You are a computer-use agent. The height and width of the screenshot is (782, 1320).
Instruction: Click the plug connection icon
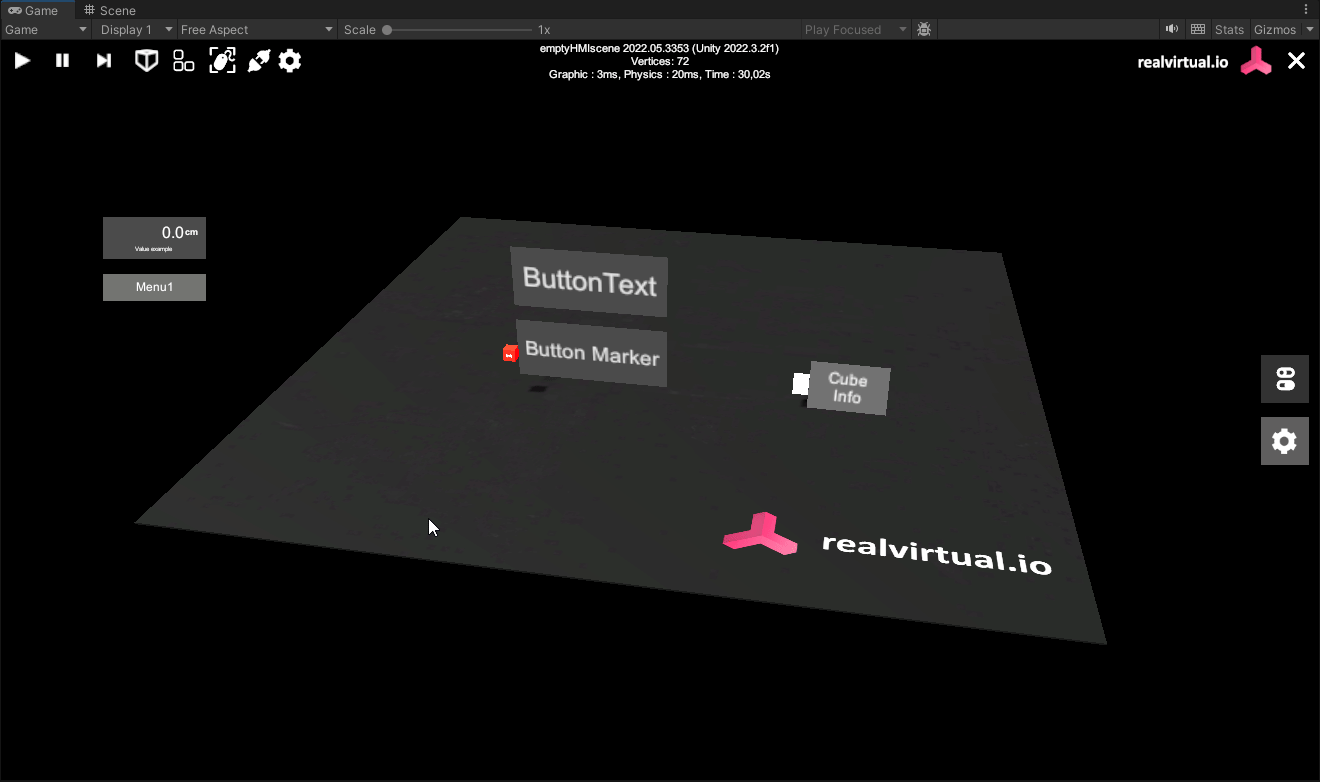259,61
